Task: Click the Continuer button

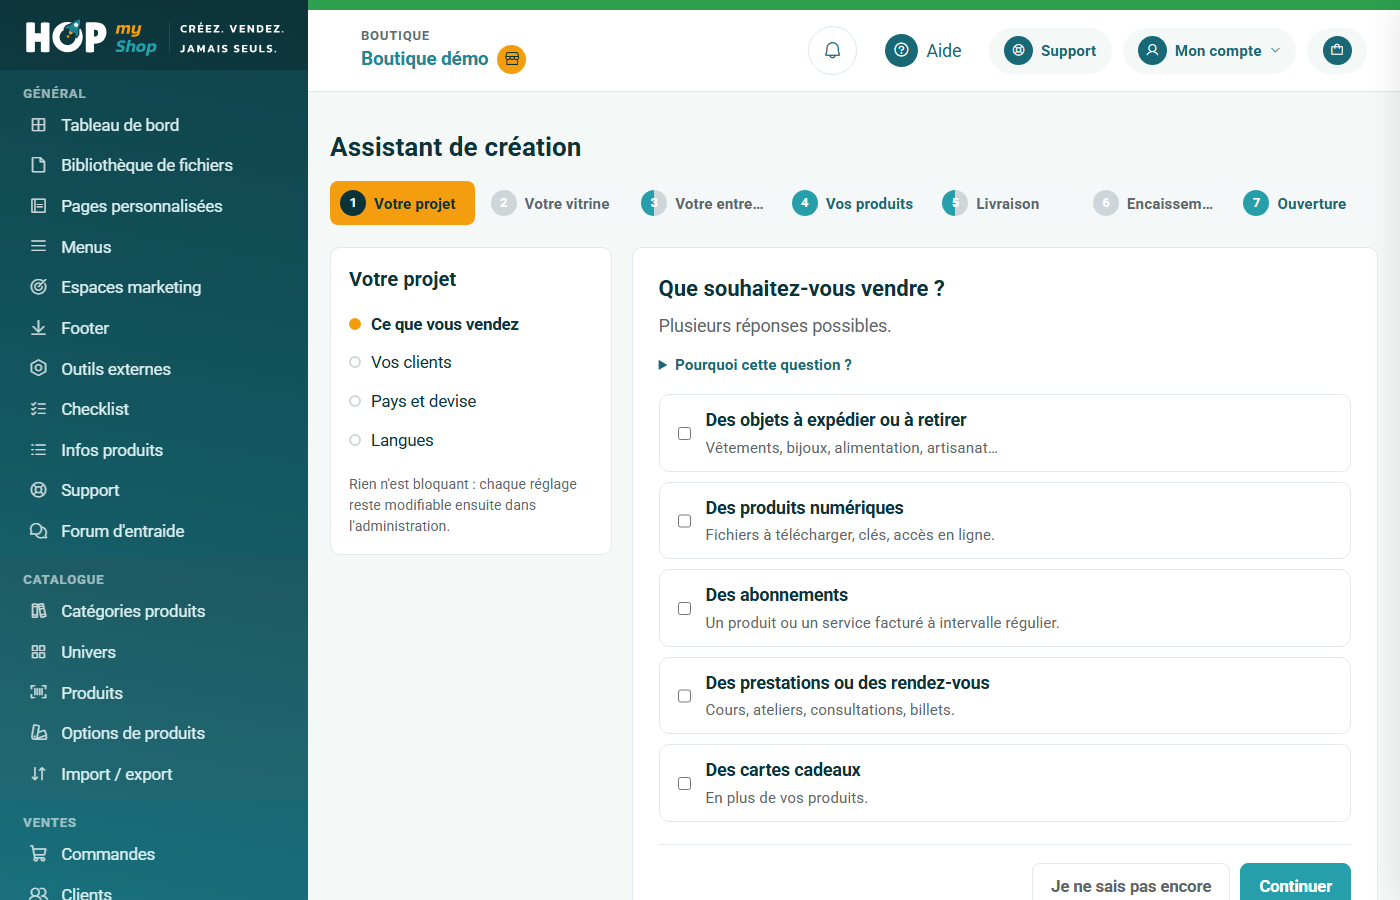Action: 1295,884
